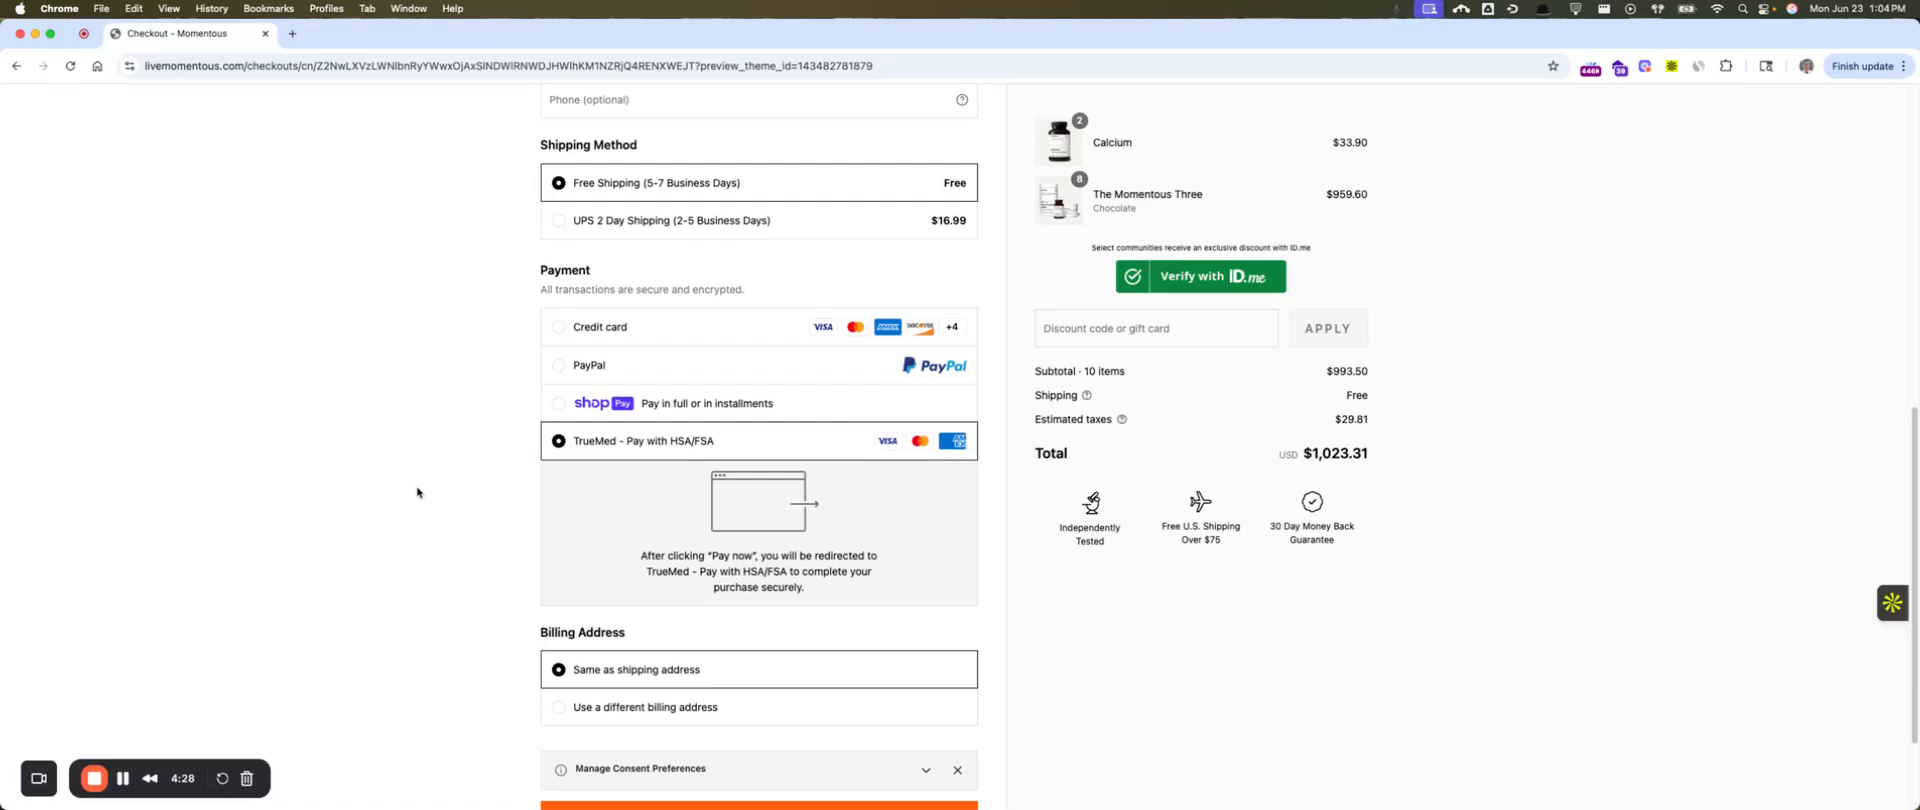The image size is (1920, 810).
Task: Expand Manage Consent Preferences chevron
Action: pos(926,770)
